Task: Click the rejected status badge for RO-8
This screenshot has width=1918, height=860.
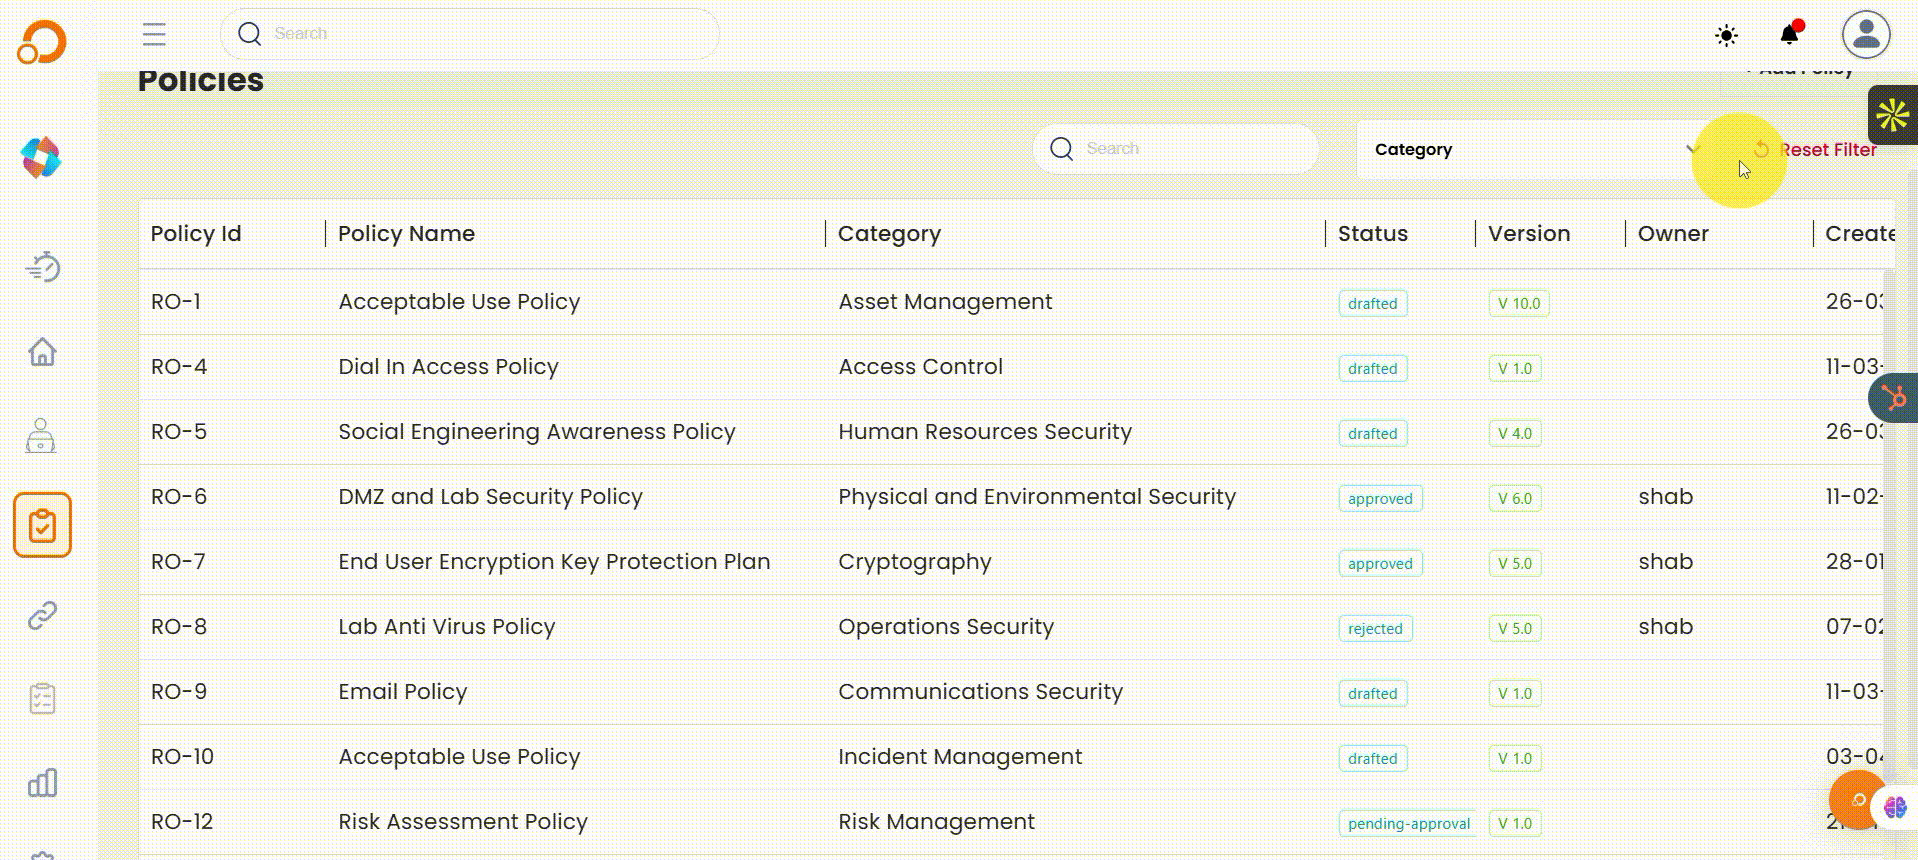Action: (1375, 629)
